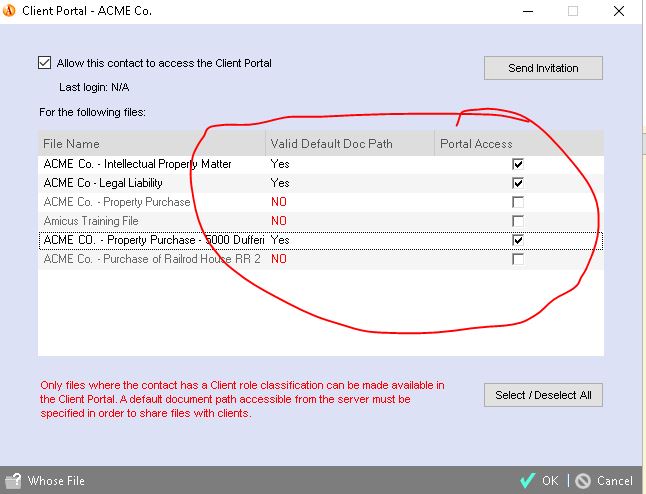The height and width of the screenshot is (494, 646).
Task: Click Yes doc path for the 5000 Dufferi row
Action: point(280,240)
